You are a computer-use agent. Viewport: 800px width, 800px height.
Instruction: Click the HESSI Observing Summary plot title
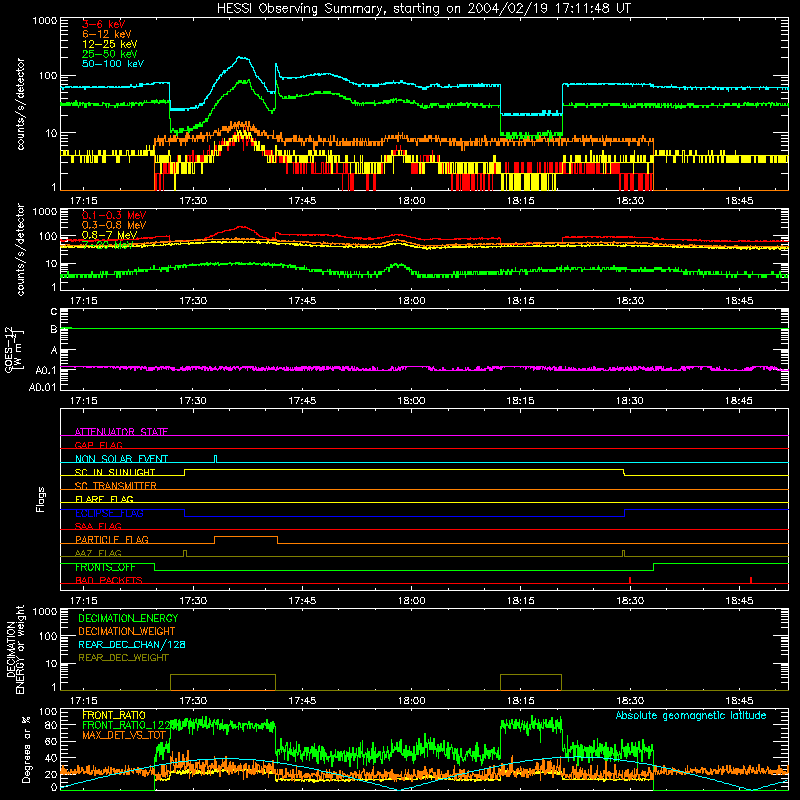423,9
